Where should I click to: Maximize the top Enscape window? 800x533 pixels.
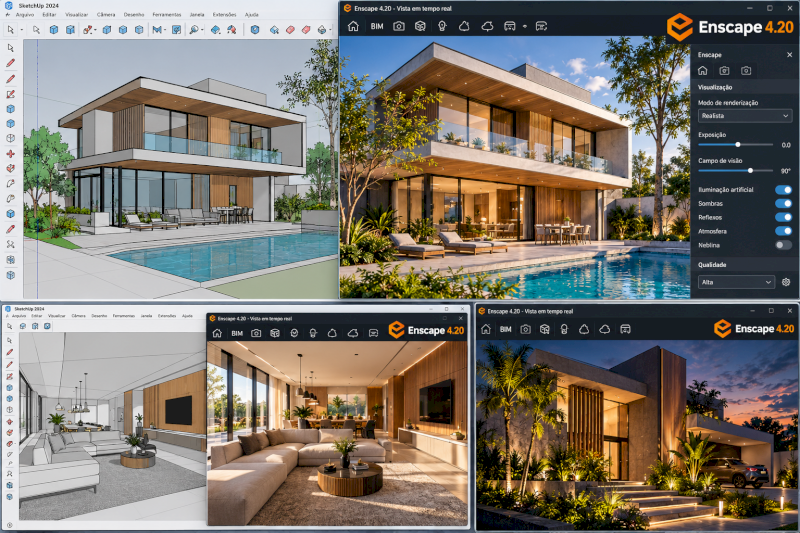pos(769,8)
